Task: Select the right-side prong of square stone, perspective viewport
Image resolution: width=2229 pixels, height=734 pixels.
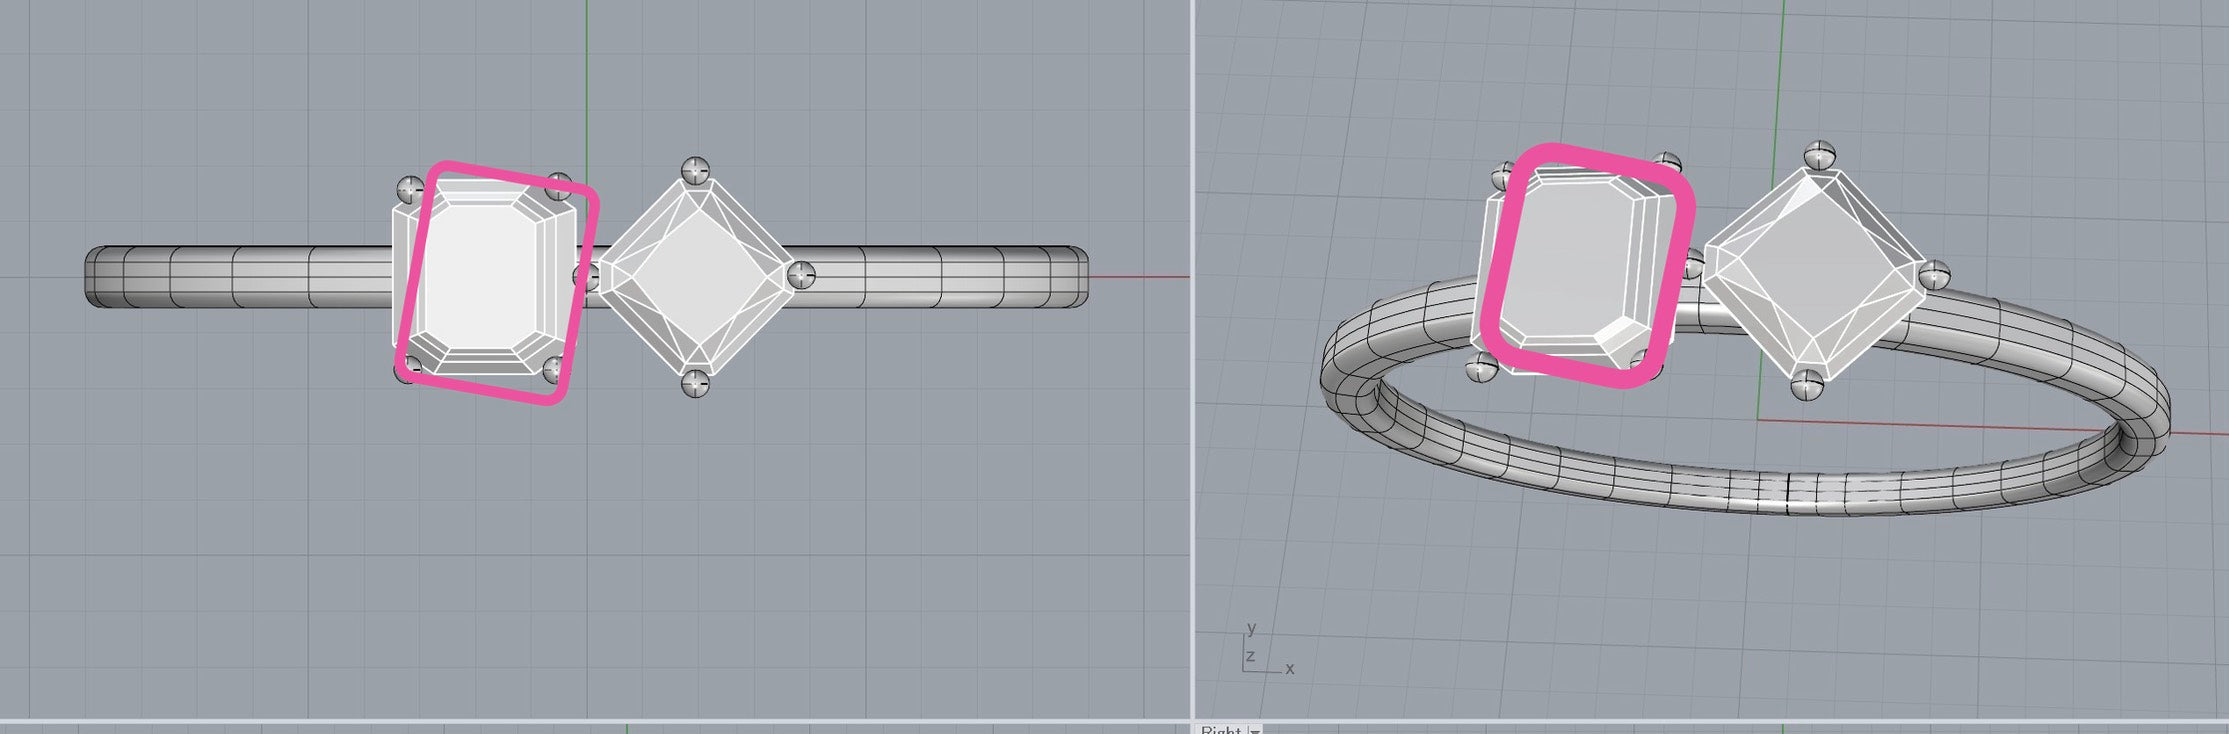Action: (x=1936, y=273)
